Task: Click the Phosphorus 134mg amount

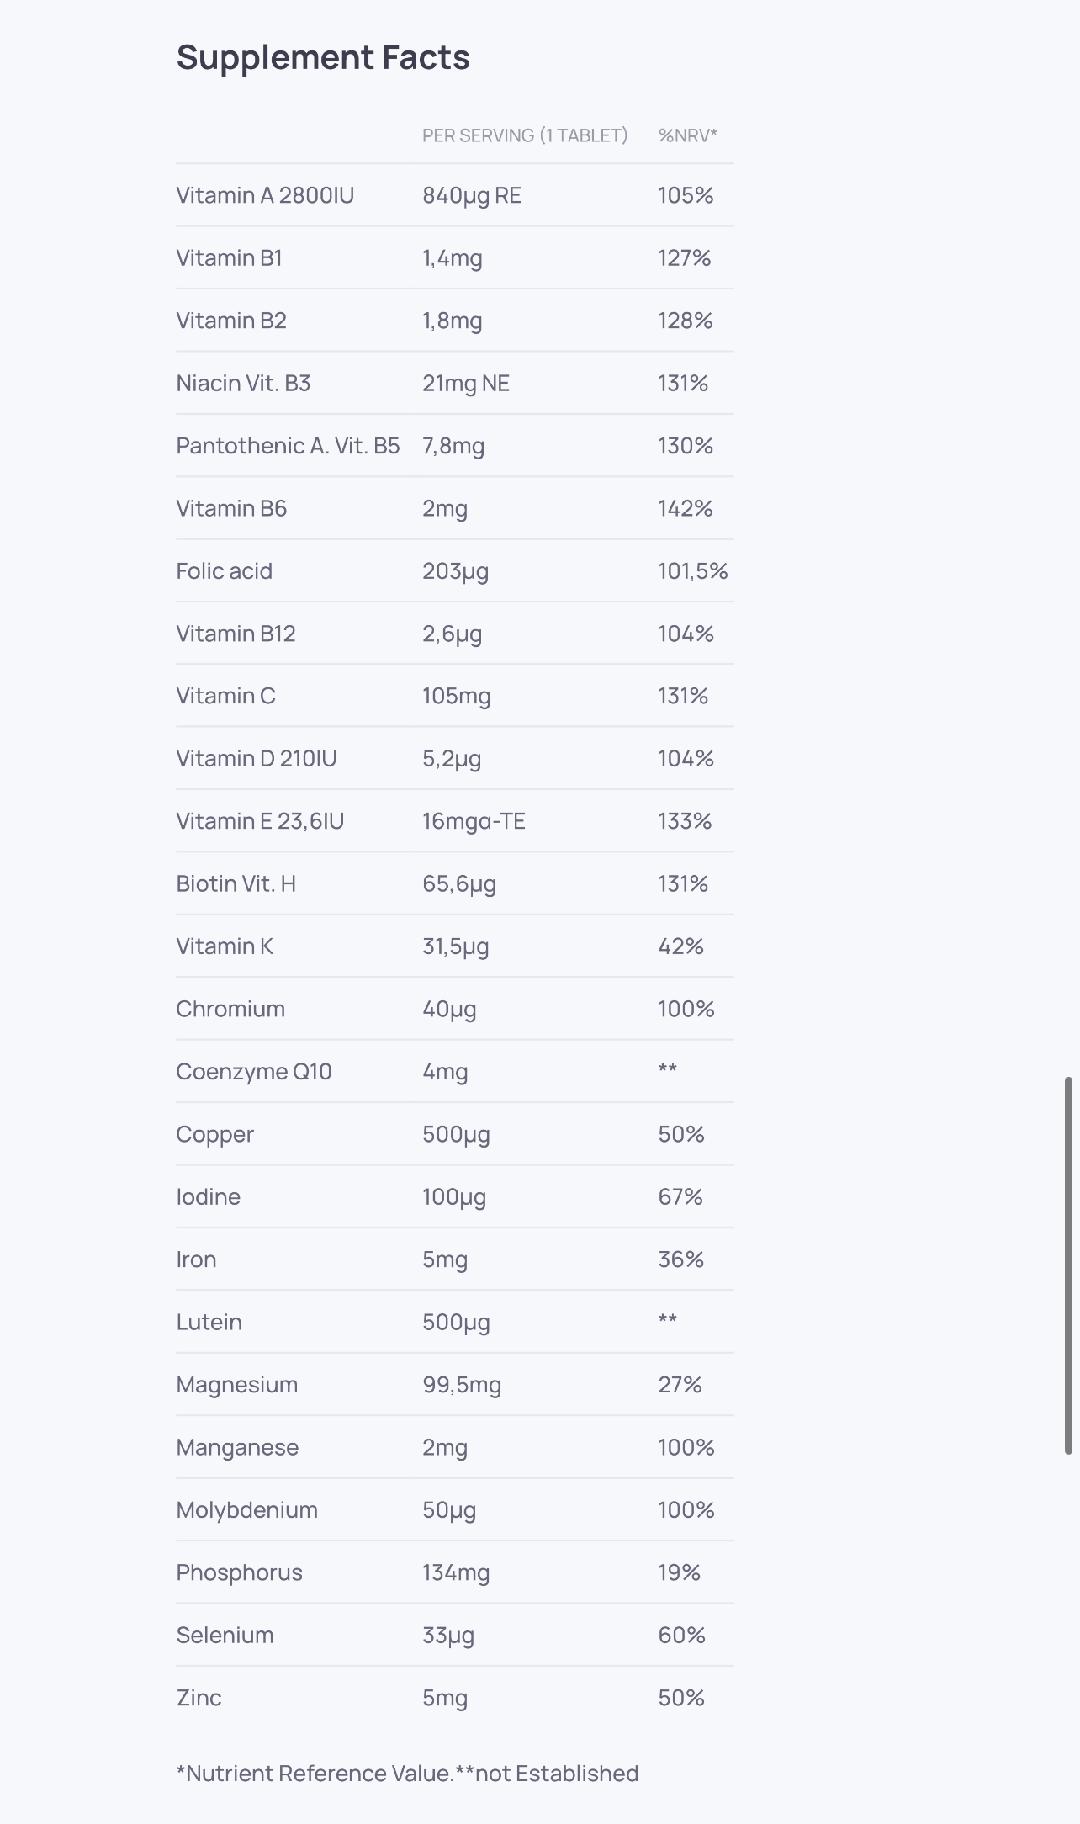Action: click(x=455, y=1573)
